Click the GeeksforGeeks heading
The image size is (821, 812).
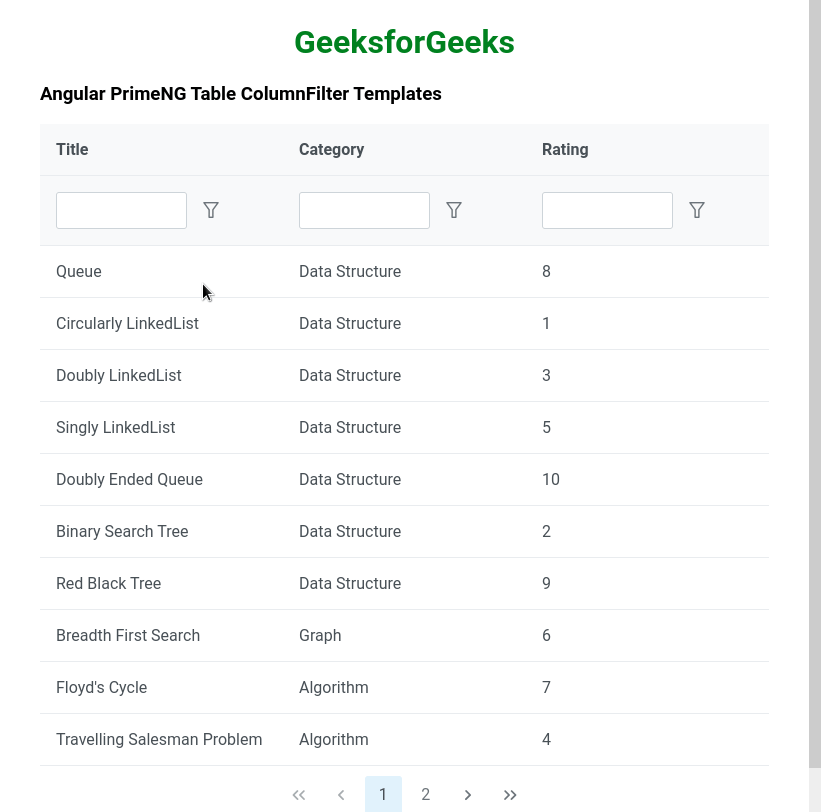point(404,43)
